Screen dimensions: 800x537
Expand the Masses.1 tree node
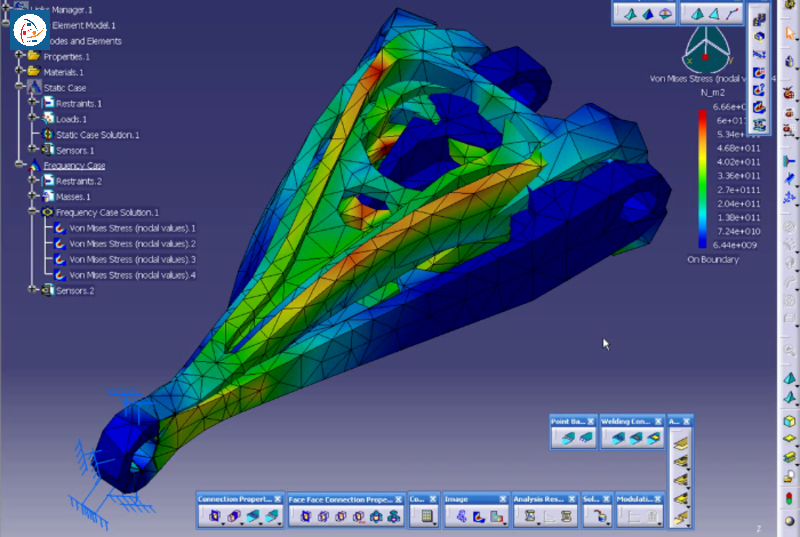tap(32, 195)
